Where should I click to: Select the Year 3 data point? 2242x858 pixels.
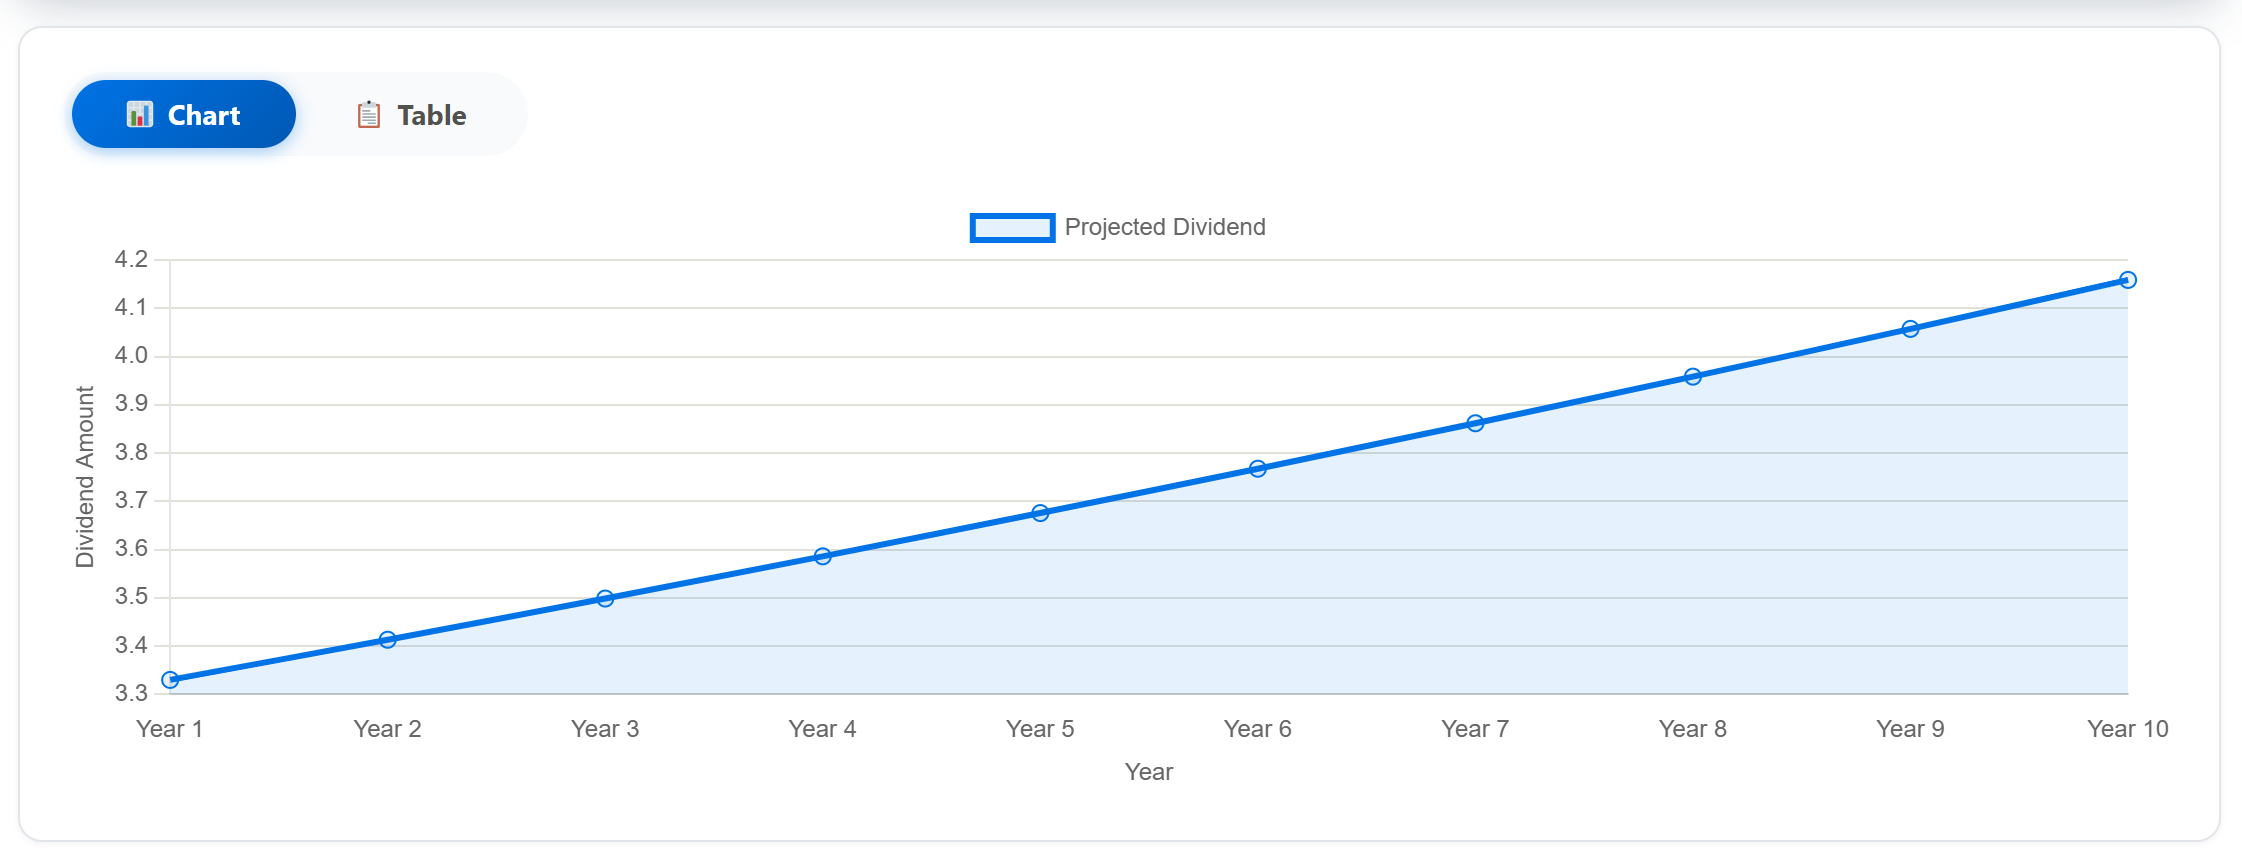pyautogui.click(x=605, y=598)
